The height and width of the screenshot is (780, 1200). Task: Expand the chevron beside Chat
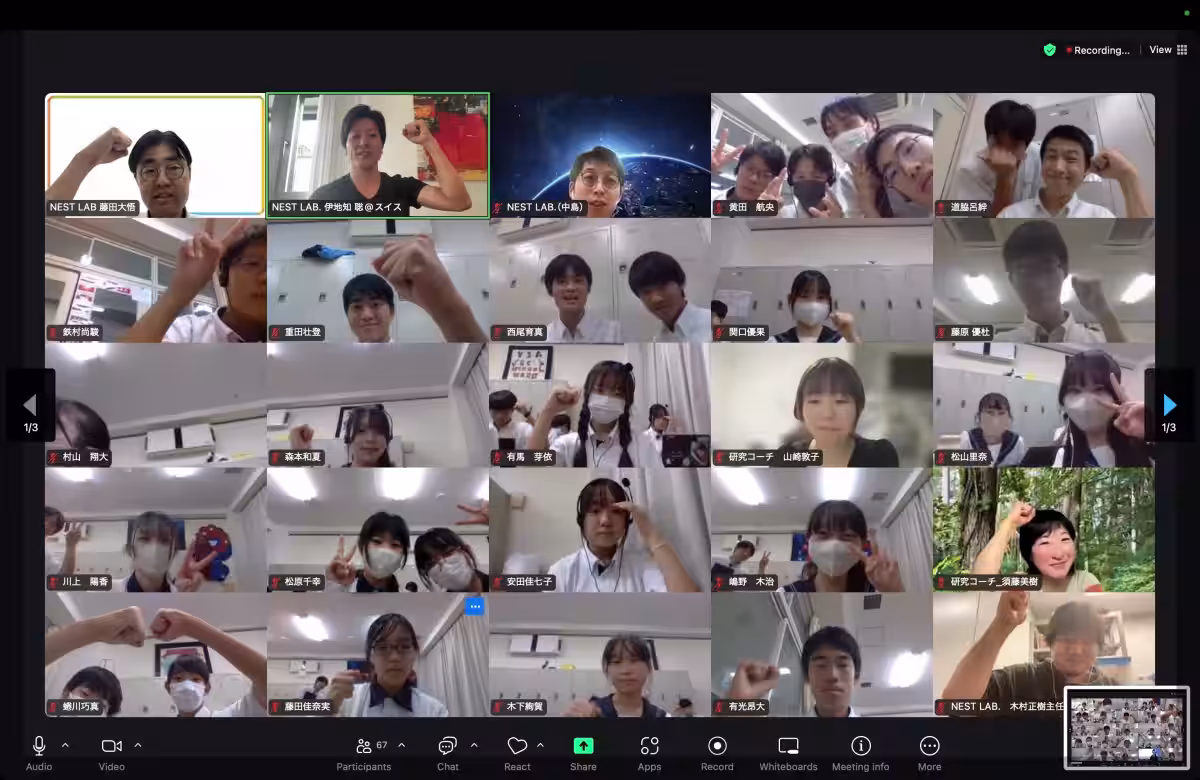[474, 745]
